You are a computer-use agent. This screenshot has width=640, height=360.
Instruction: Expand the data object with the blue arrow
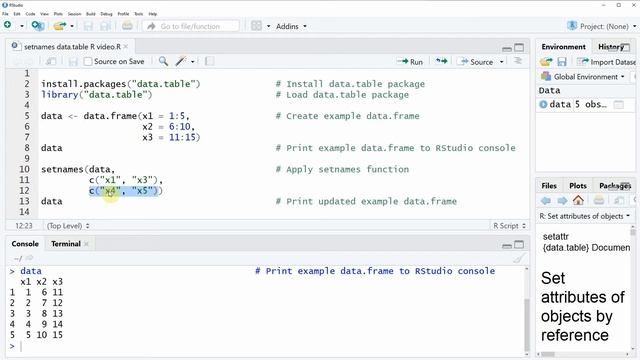point(543,104)
